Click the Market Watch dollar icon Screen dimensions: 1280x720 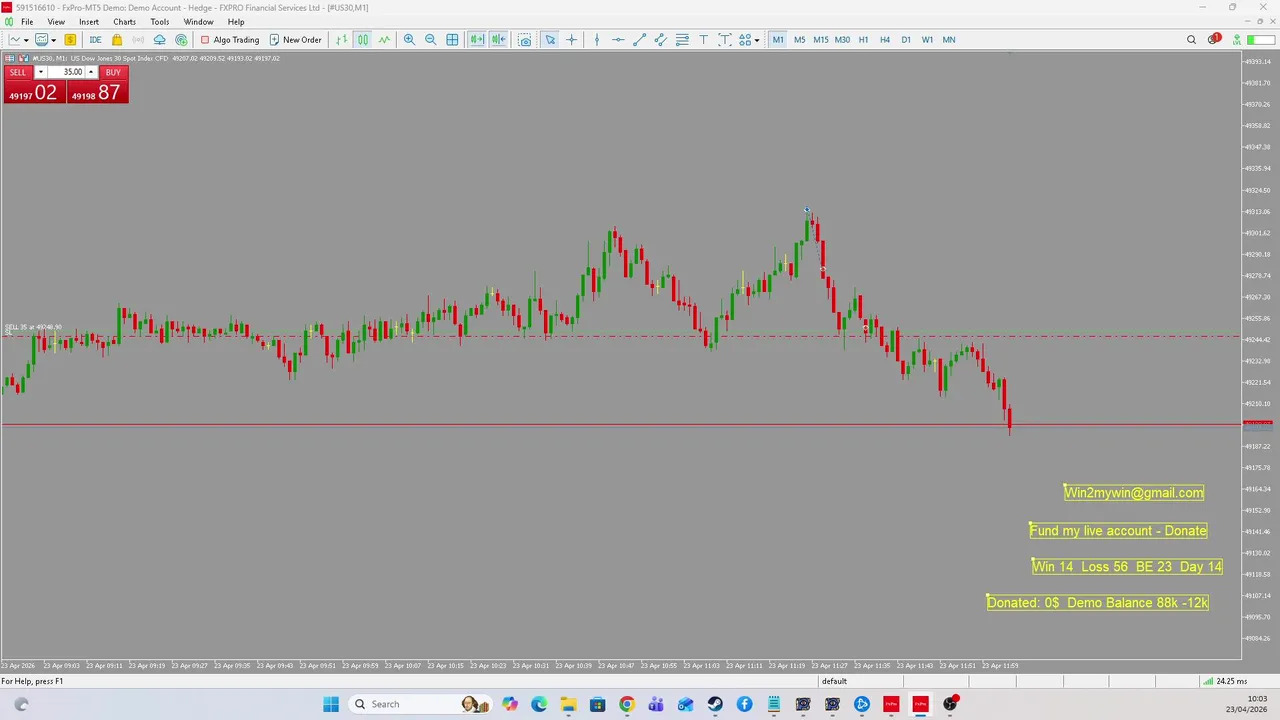pos(70,40)
